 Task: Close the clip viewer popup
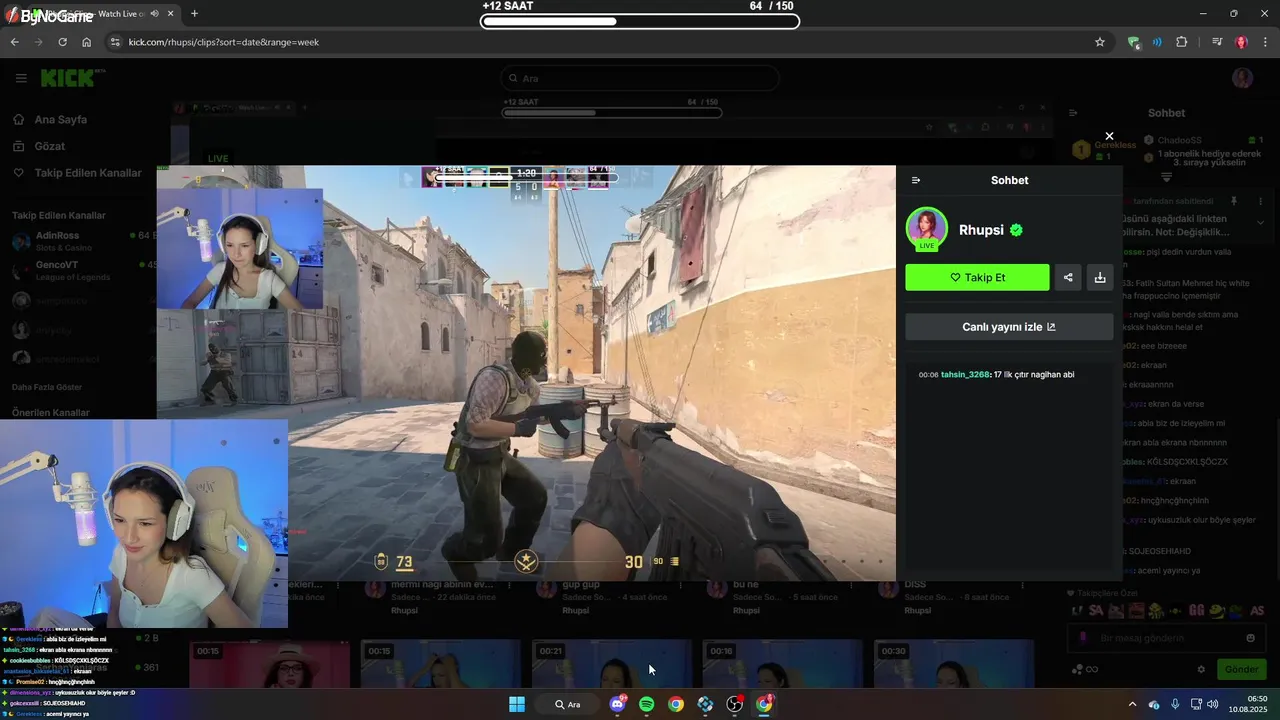click(x=1109, y=136)
